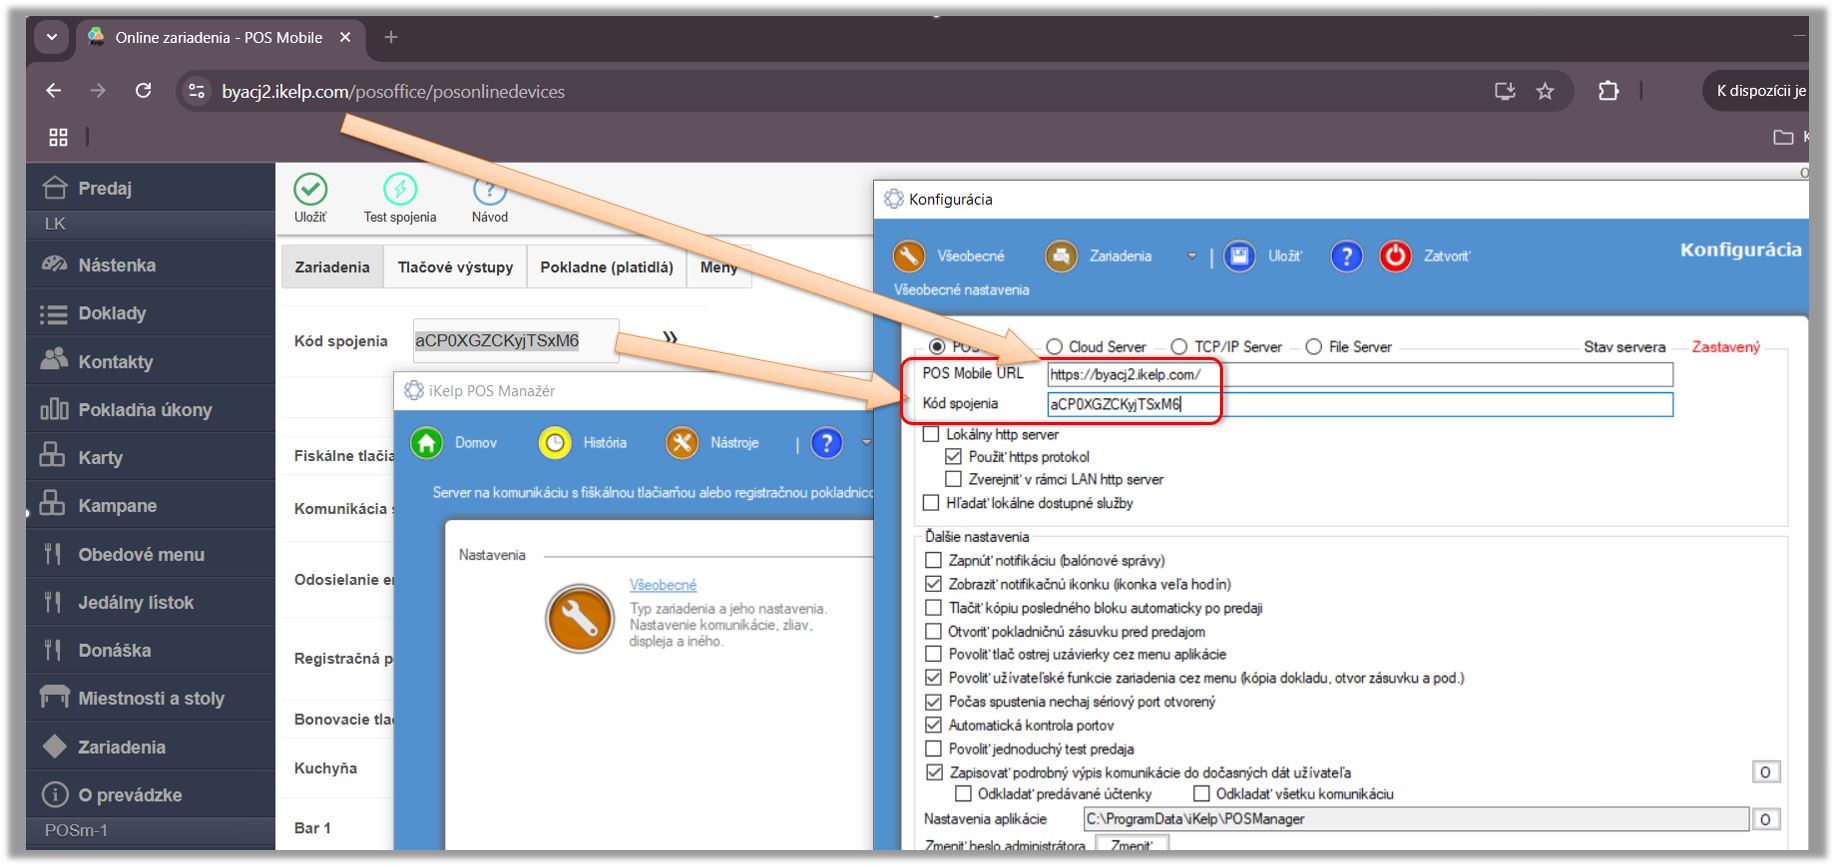The height and width of the screenshot is (865, 1838).
Task: Switch to the Tlačové výstupy tab
Action: [455, 267]
